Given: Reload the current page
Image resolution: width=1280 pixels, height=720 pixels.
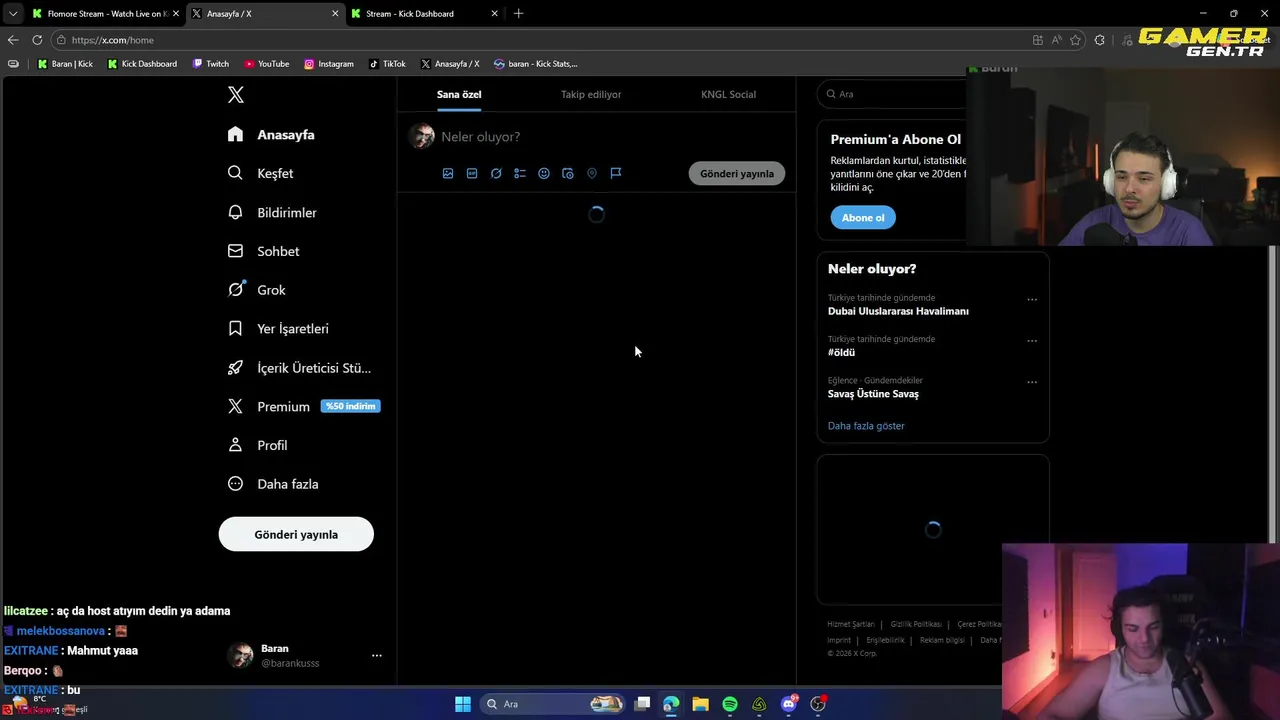Looking at the screenshot, I should [x=37, y=40].
